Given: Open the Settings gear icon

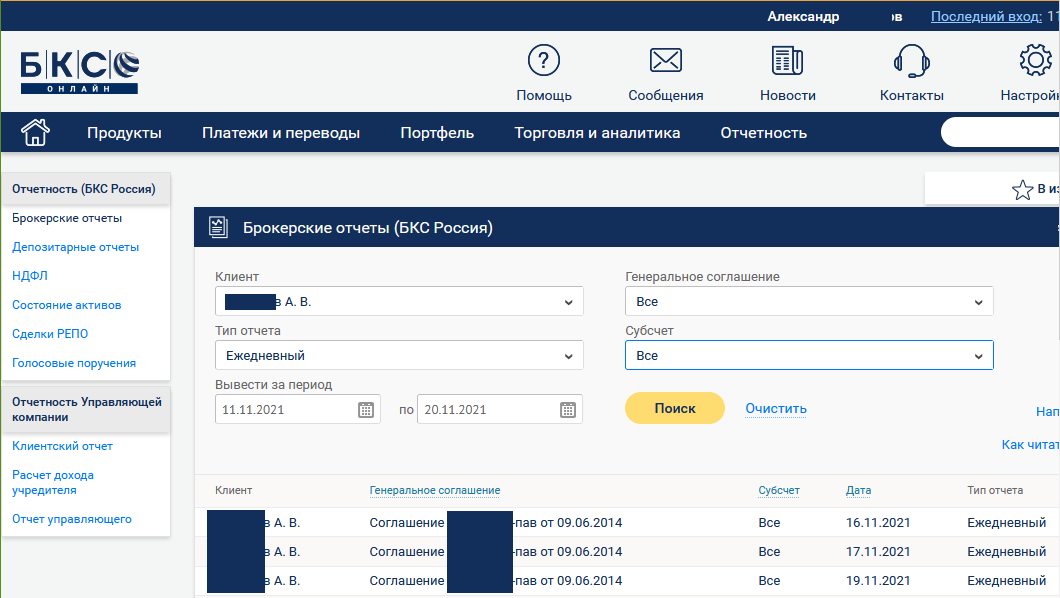Looking at the screenshot, I should (x=1034, y=62).
